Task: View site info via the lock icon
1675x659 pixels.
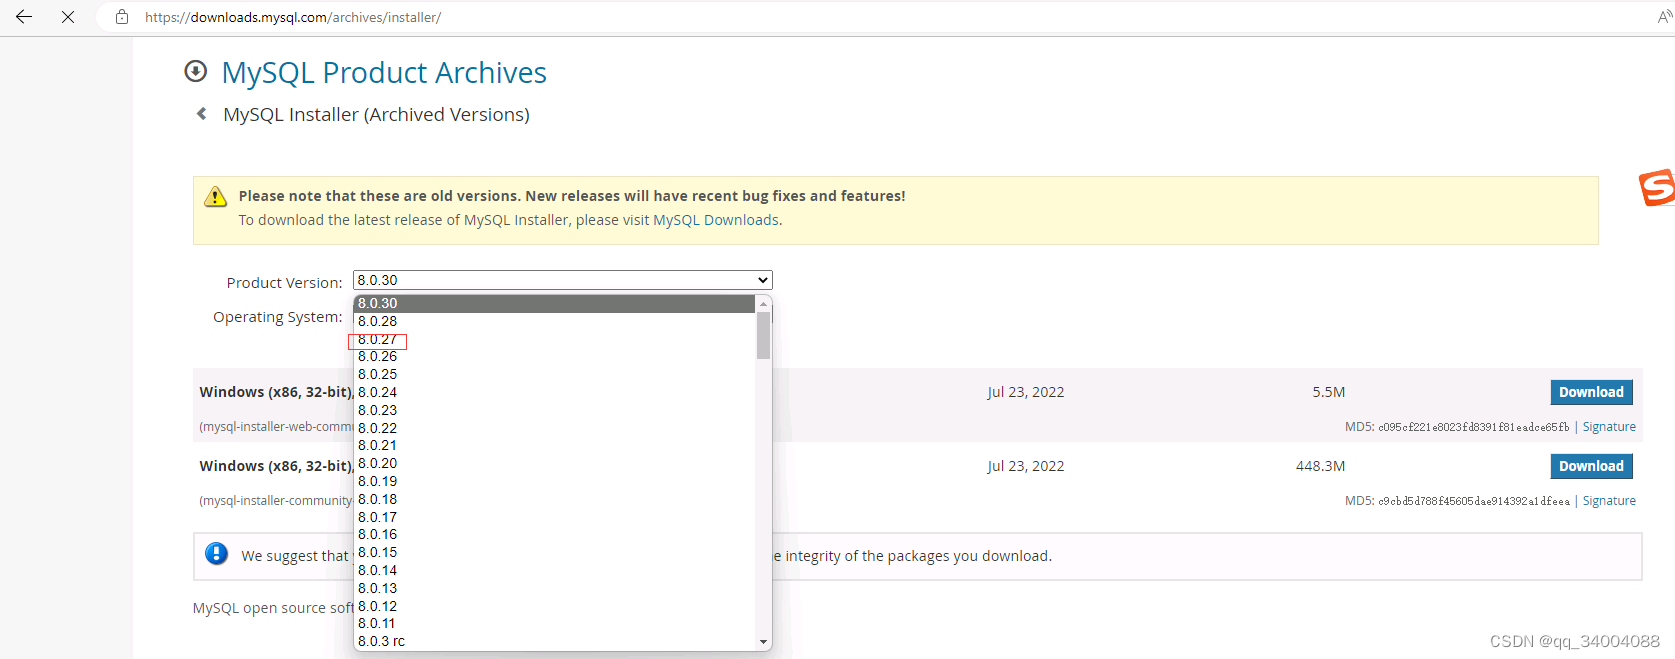Action: (122, 17)
